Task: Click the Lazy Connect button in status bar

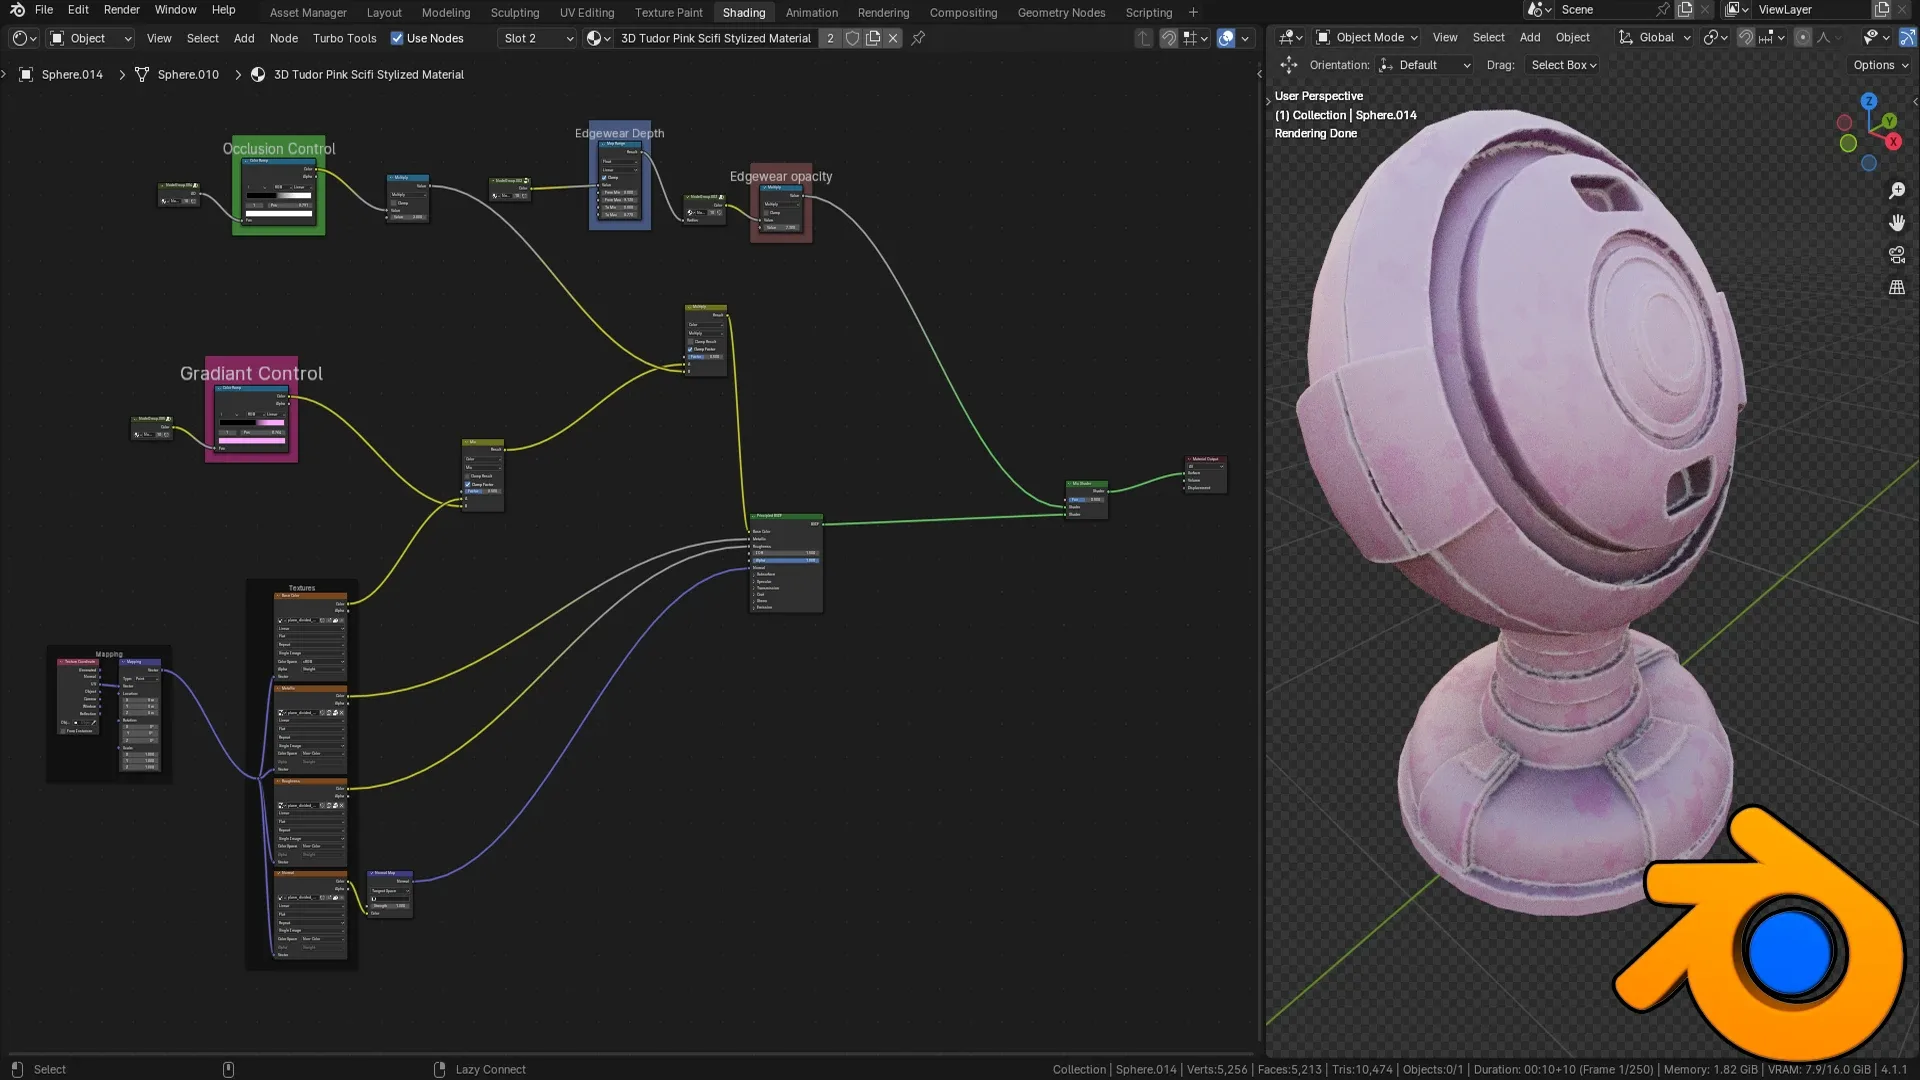Action: (x=488, y=1068)
